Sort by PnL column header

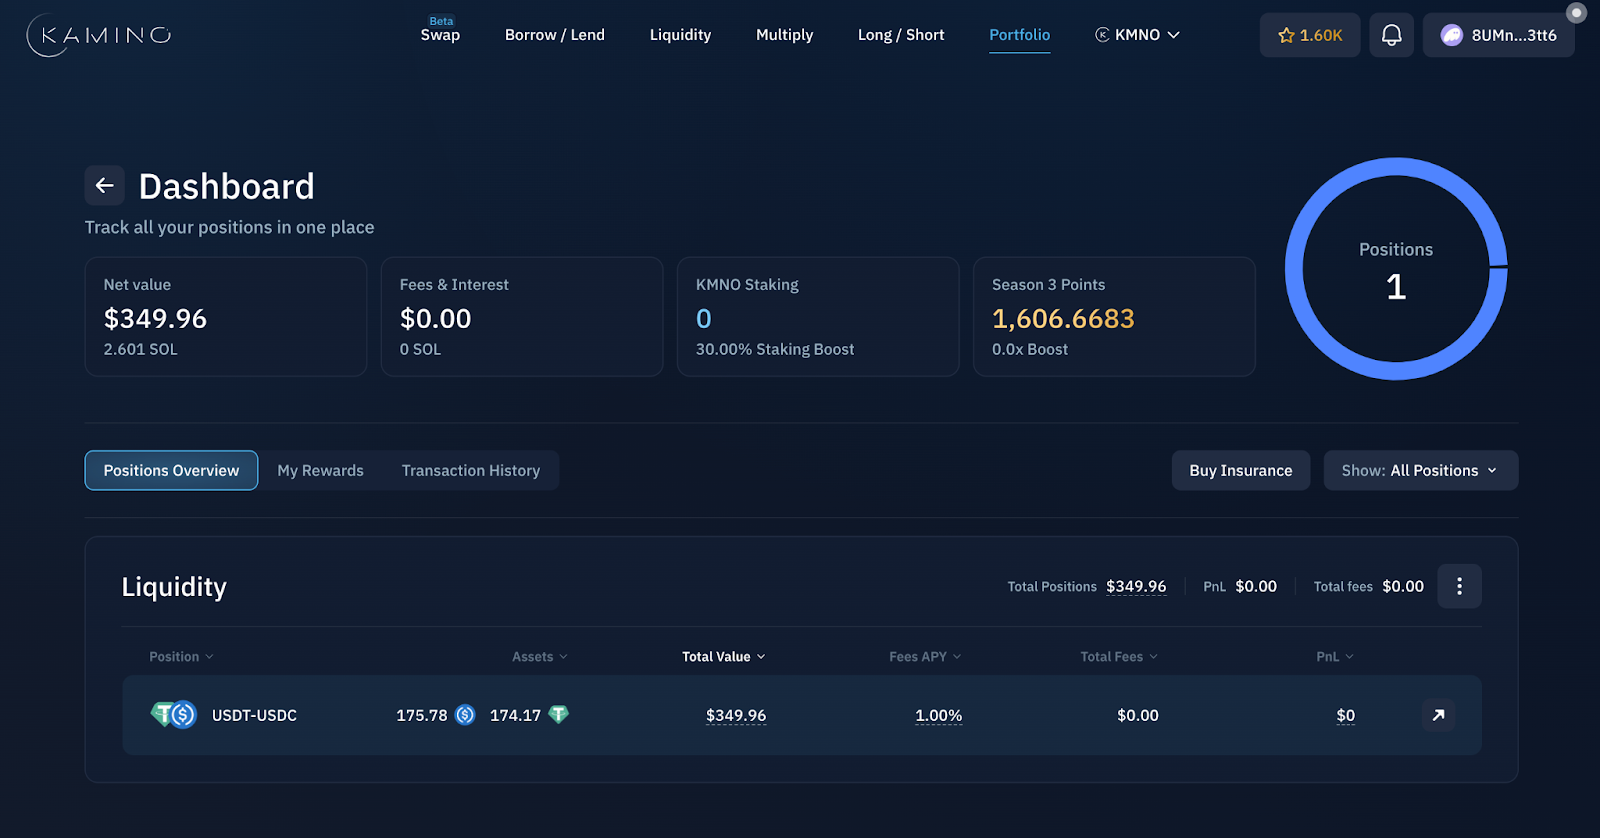pos(1335,657)
